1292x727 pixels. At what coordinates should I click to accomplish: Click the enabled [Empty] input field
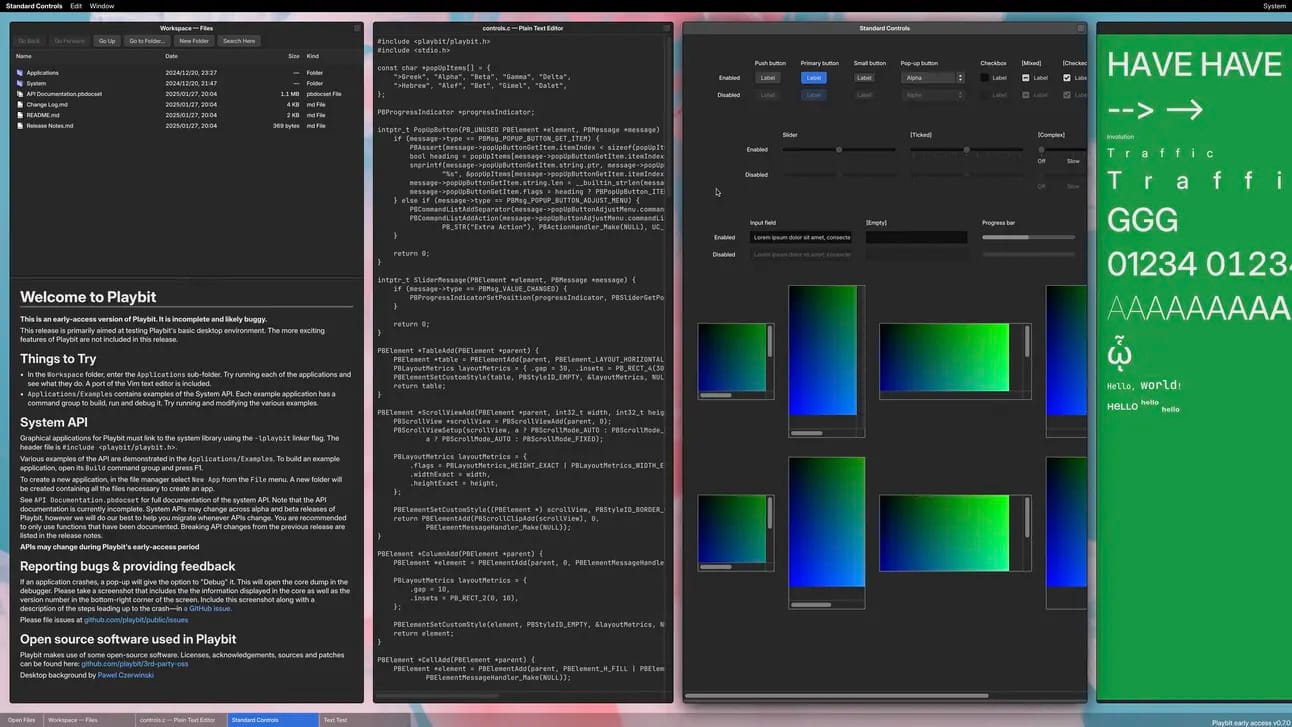pos(917,238)
